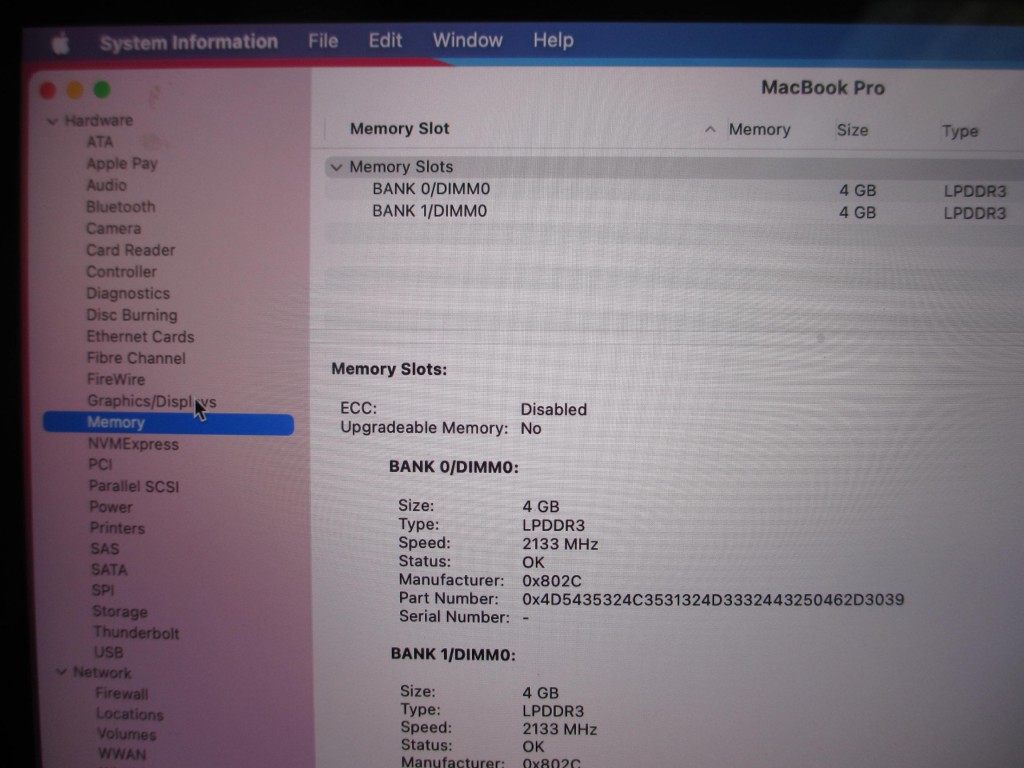Select ATA in the sidebar
Viewport: 1024px width, 768px height.
click(100, 142)
